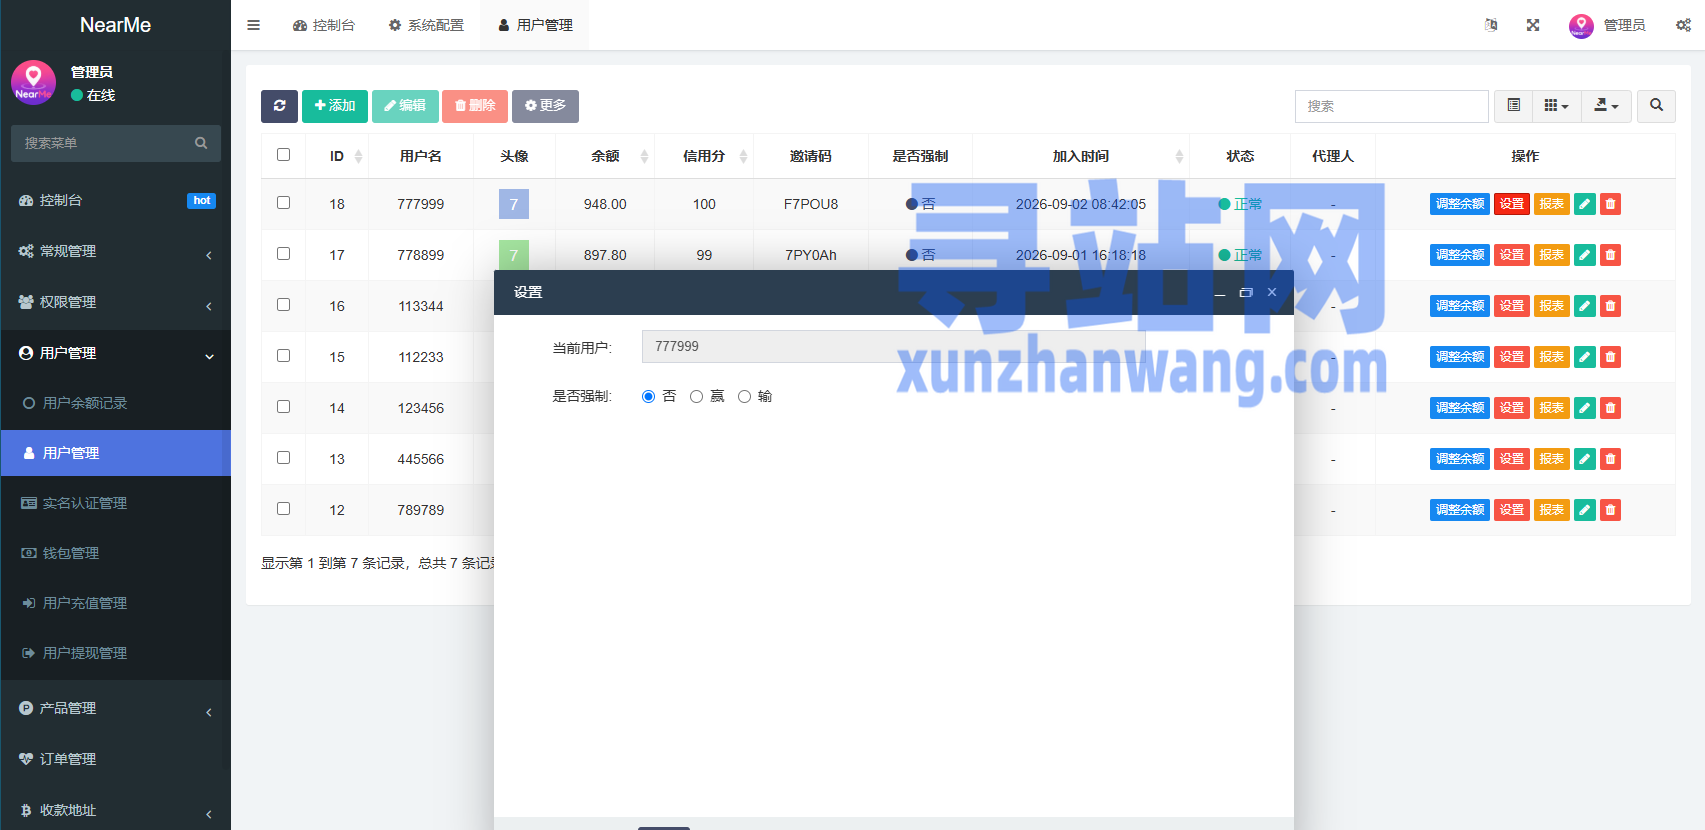Check the select-all checkbox in table header
1705x830 pixels.
tap(284, 155)
